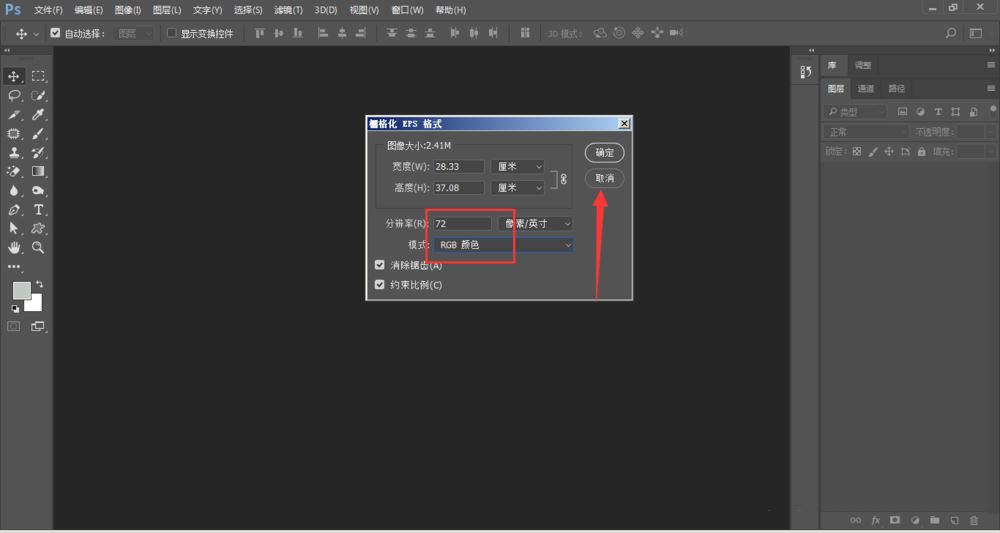
Task: Select the Brush tool
Action: tap(38, 134)
